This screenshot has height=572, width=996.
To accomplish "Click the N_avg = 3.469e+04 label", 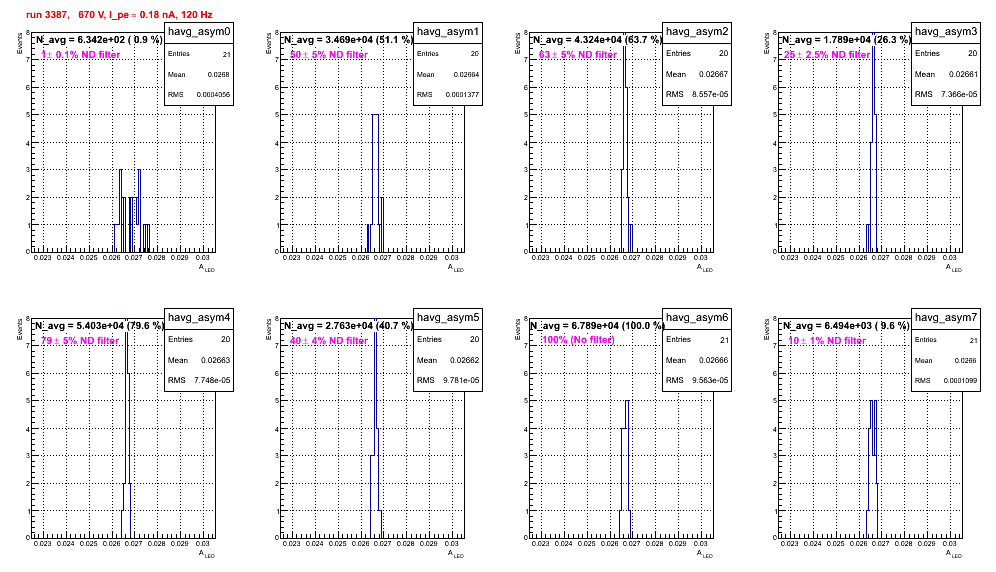I will 348,39.
